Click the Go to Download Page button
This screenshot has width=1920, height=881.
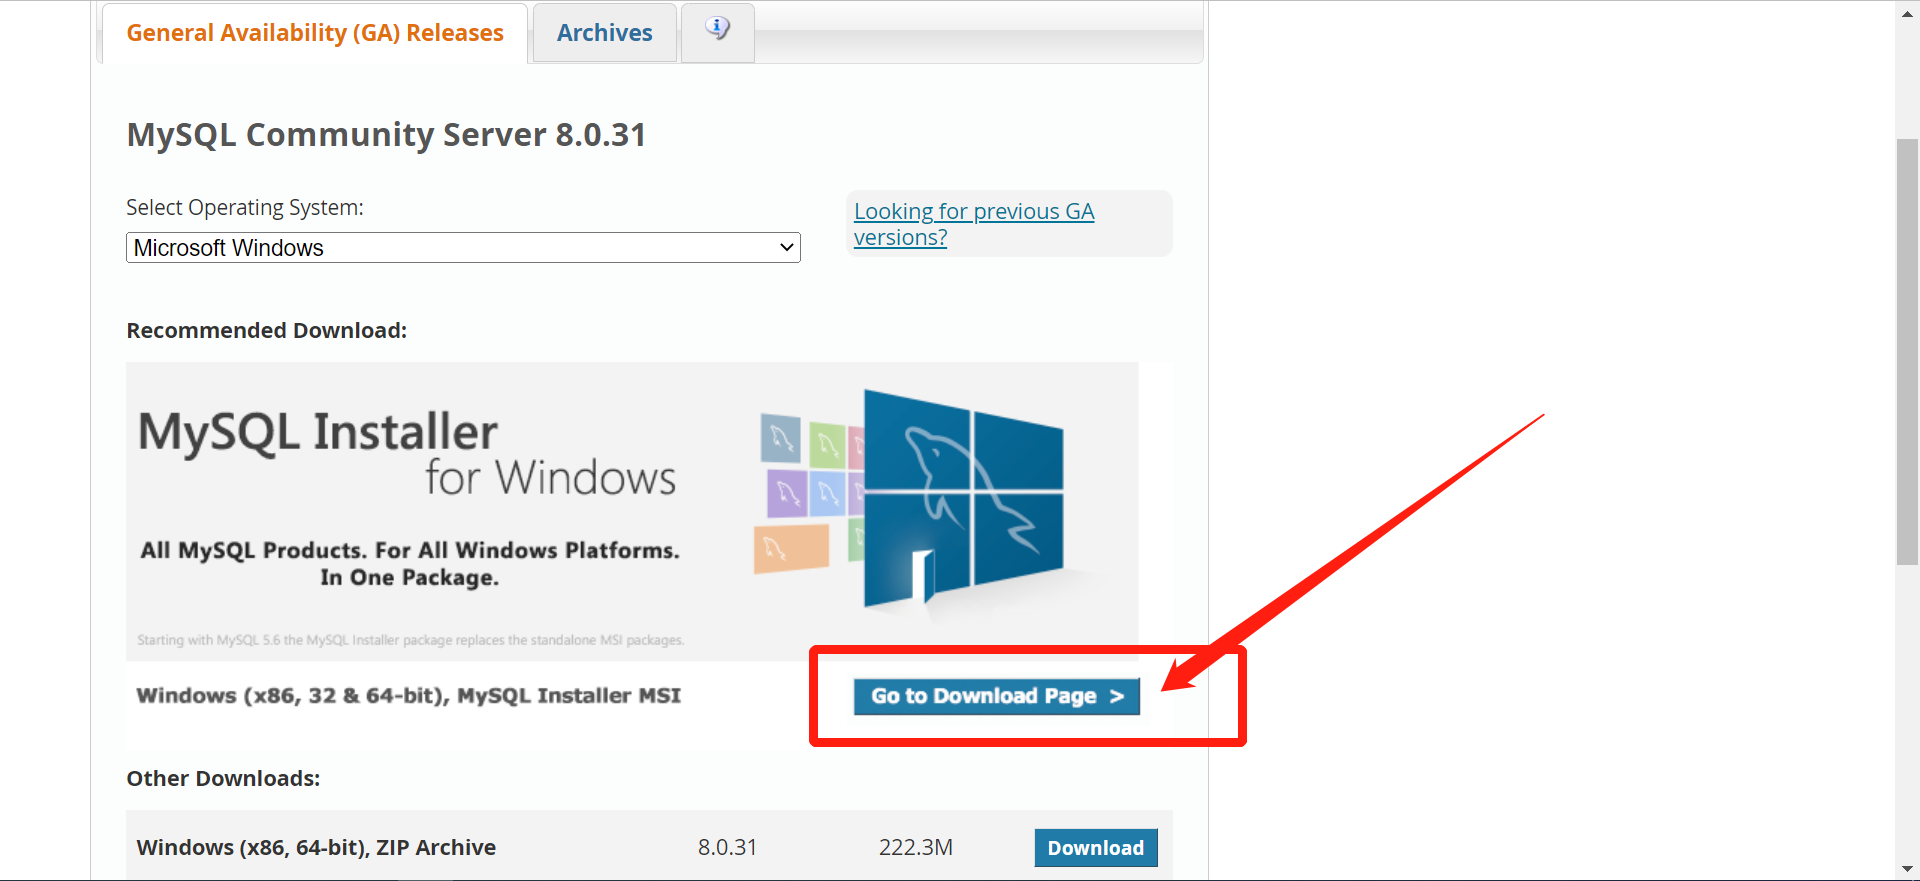(996, 696)
